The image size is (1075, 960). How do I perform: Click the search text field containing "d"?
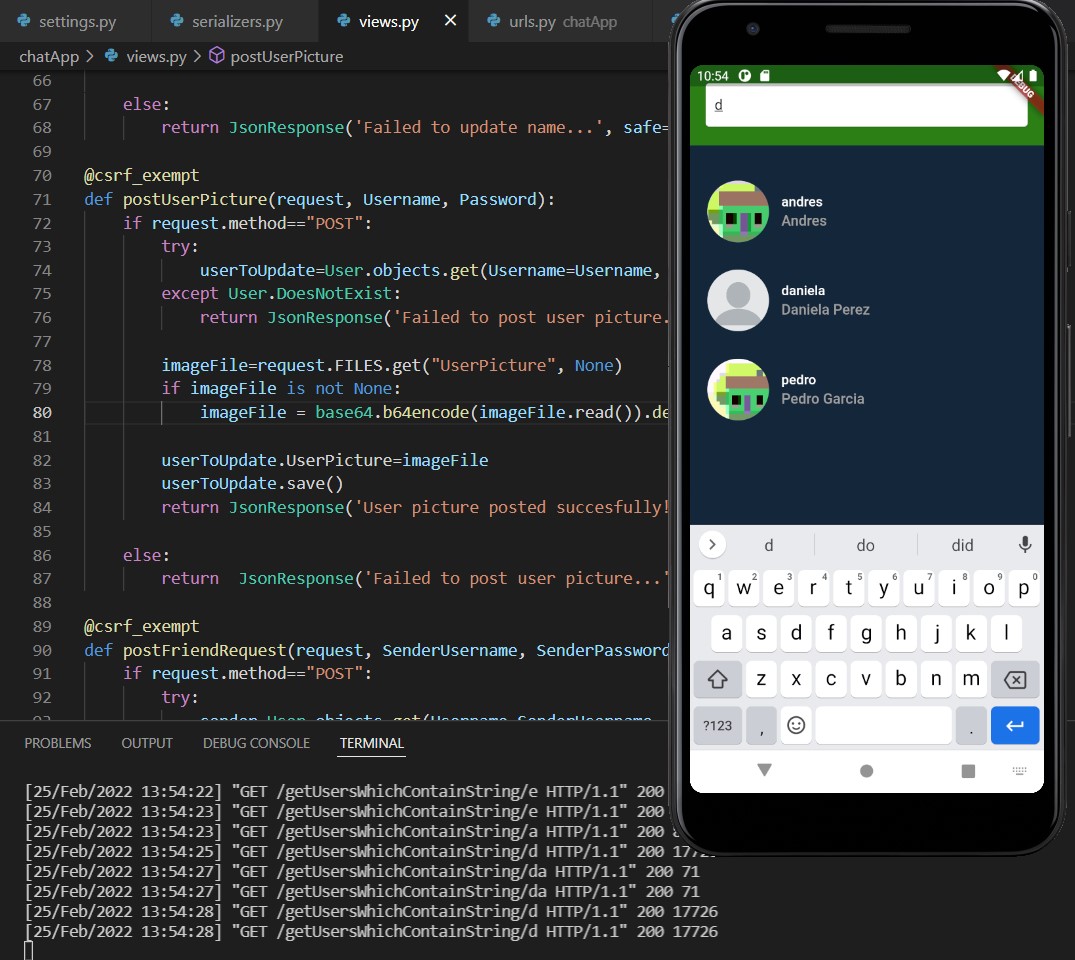(866, 105)
